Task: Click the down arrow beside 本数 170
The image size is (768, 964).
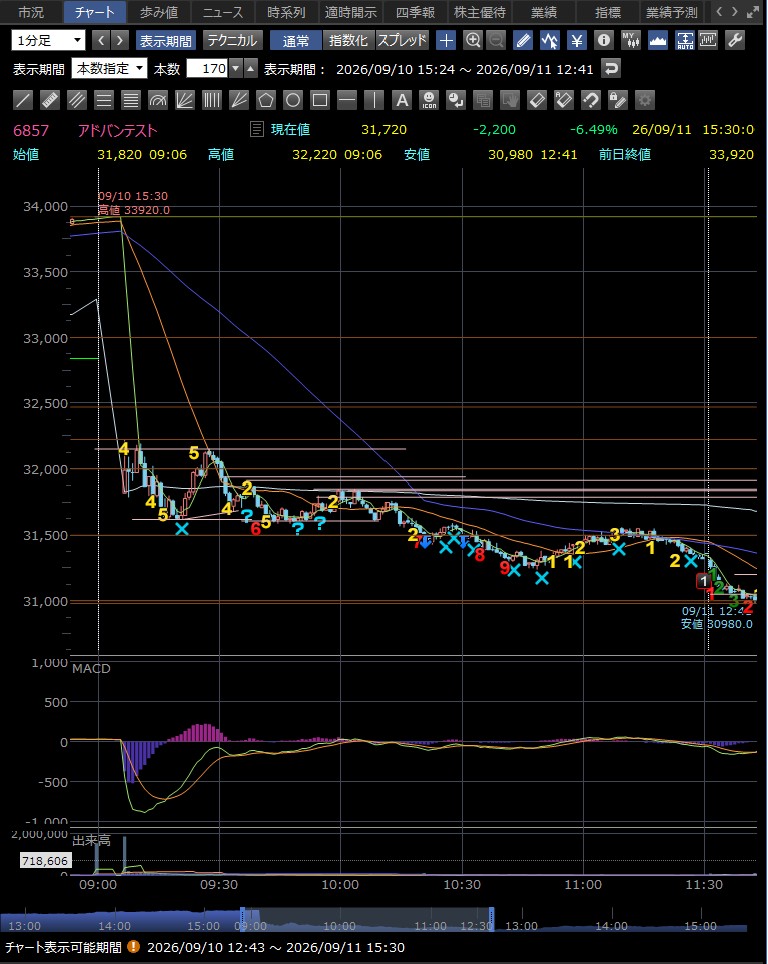Action: 236,68
